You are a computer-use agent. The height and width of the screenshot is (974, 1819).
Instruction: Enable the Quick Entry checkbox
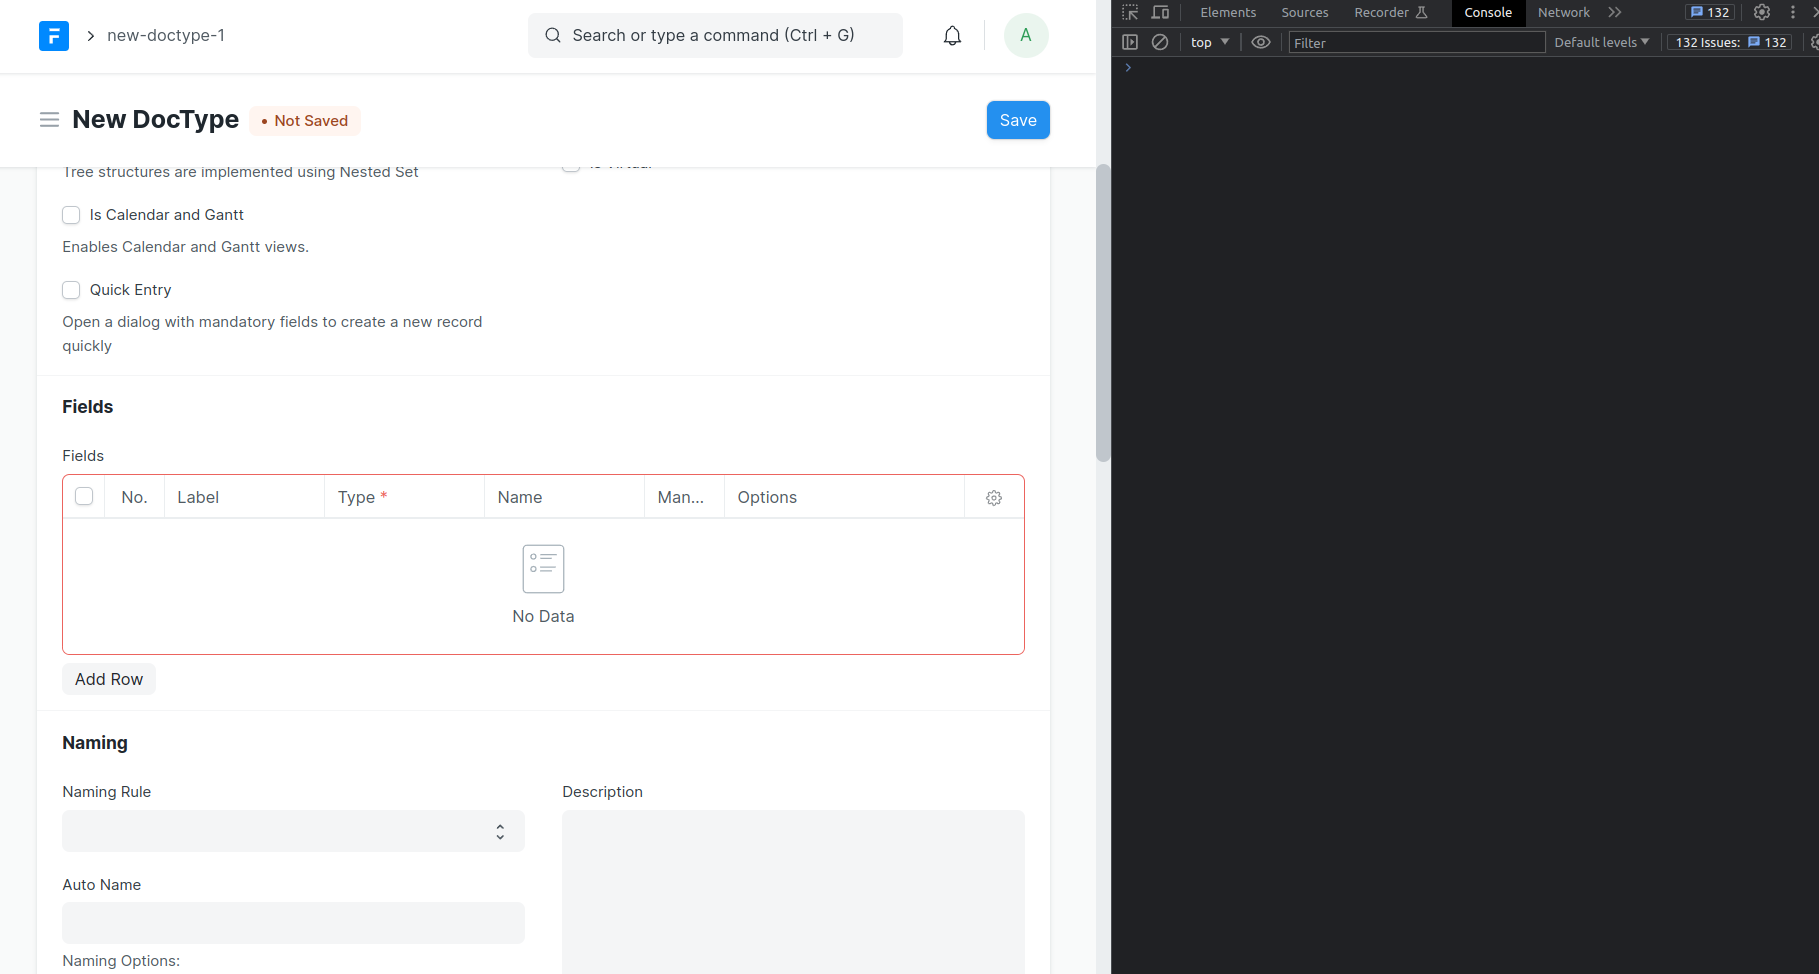click(71, 290)
